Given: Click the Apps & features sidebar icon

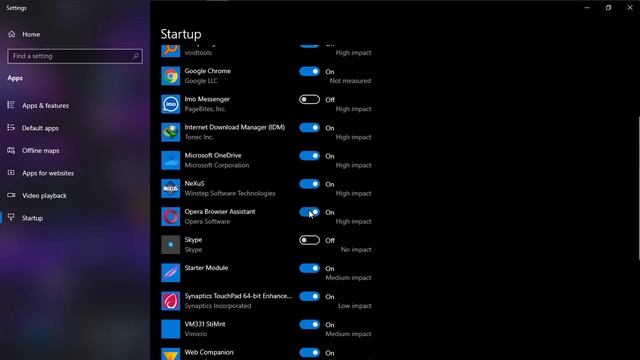Looking at the screenshot, I should 11,105.
